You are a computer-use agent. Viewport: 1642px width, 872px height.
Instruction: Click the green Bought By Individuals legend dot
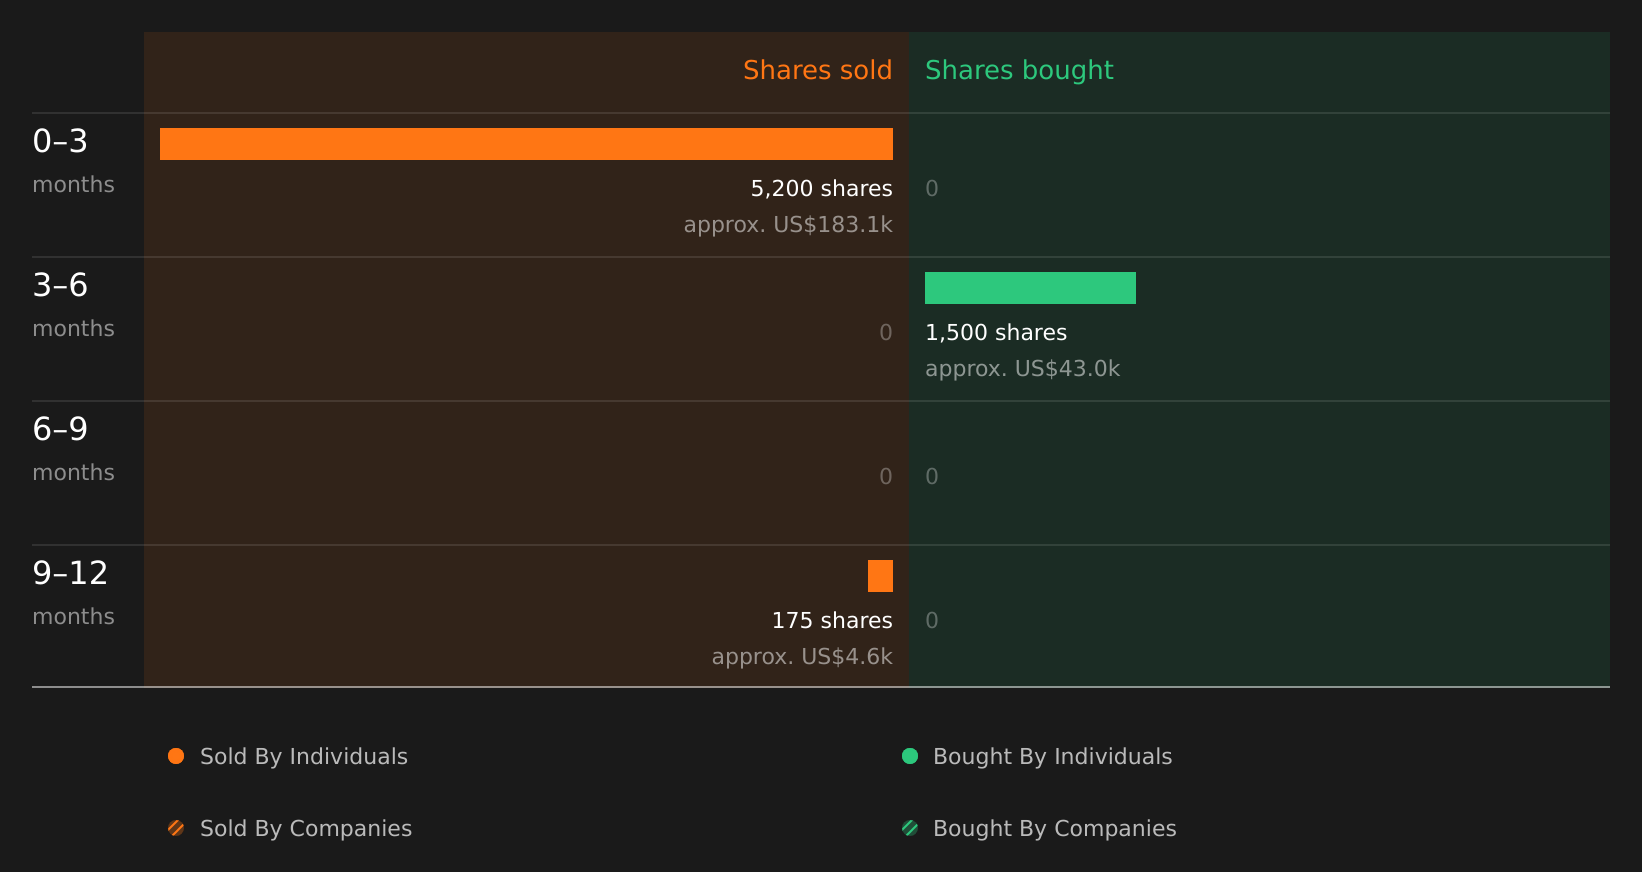[x=910, y=756]
